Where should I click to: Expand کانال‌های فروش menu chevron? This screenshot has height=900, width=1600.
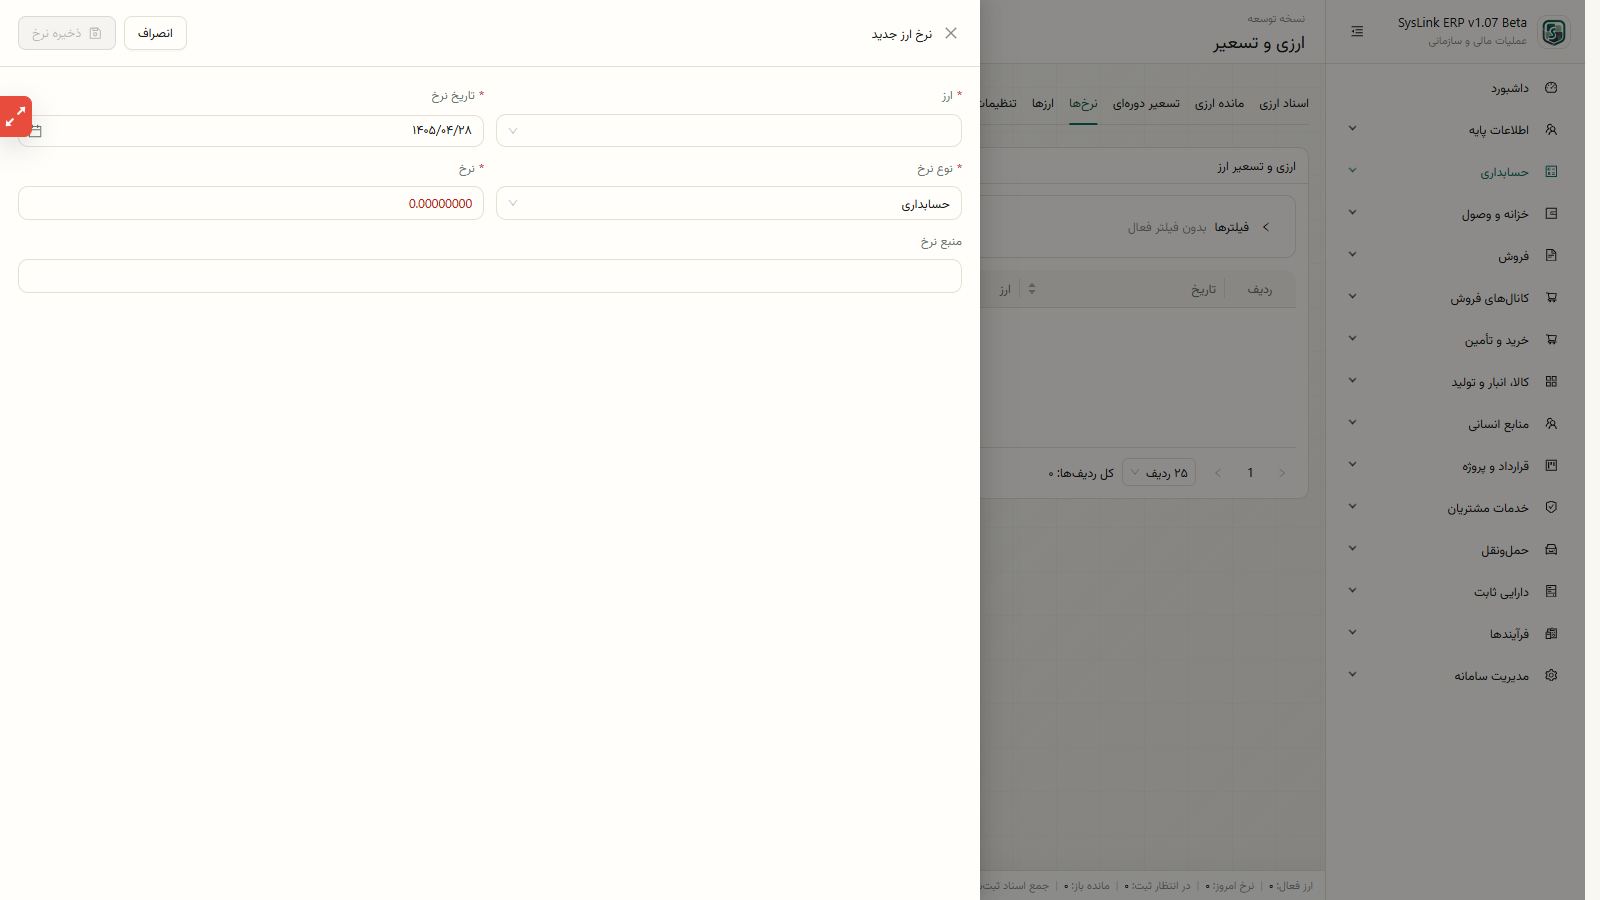[x=1352, y=296]
